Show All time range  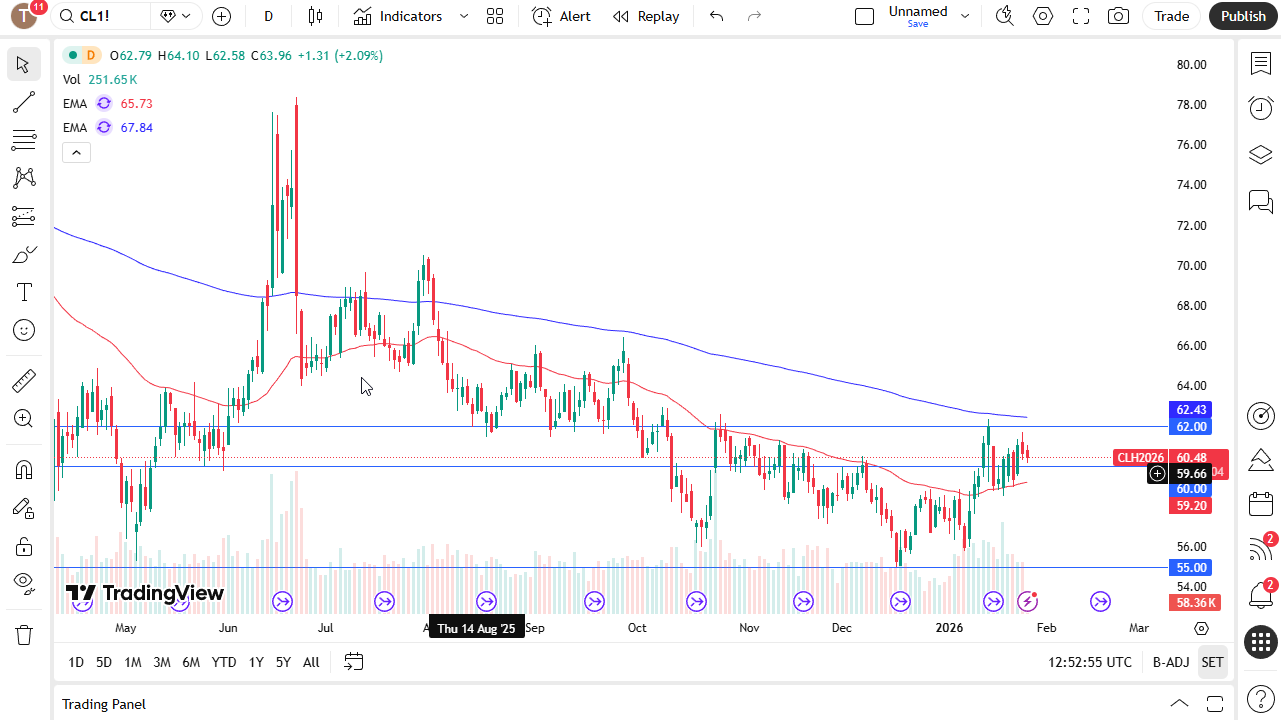tap(311, 662)
